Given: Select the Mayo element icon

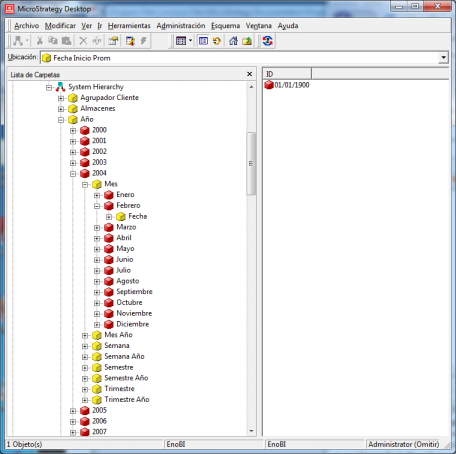Looking at the screenshot, I should [x=109, y=249].
